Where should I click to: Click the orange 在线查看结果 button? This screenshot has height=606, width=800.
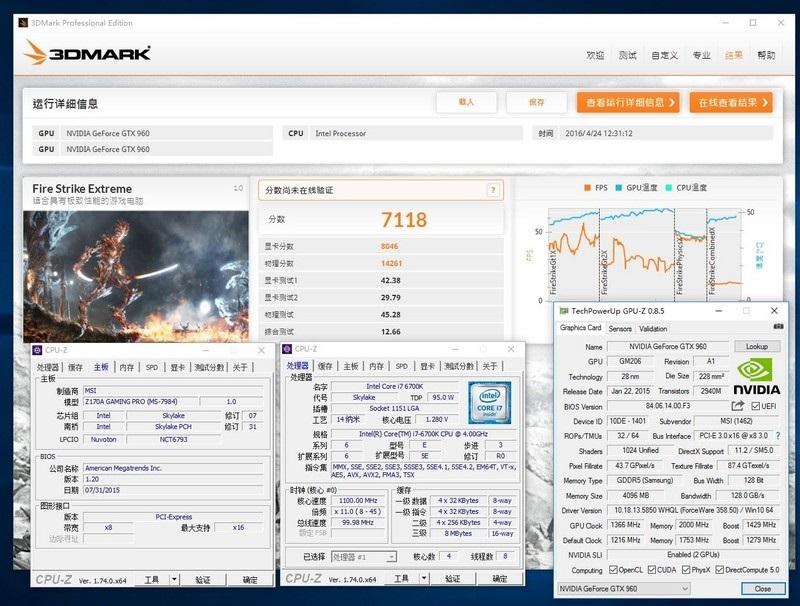tap(731, 102)
